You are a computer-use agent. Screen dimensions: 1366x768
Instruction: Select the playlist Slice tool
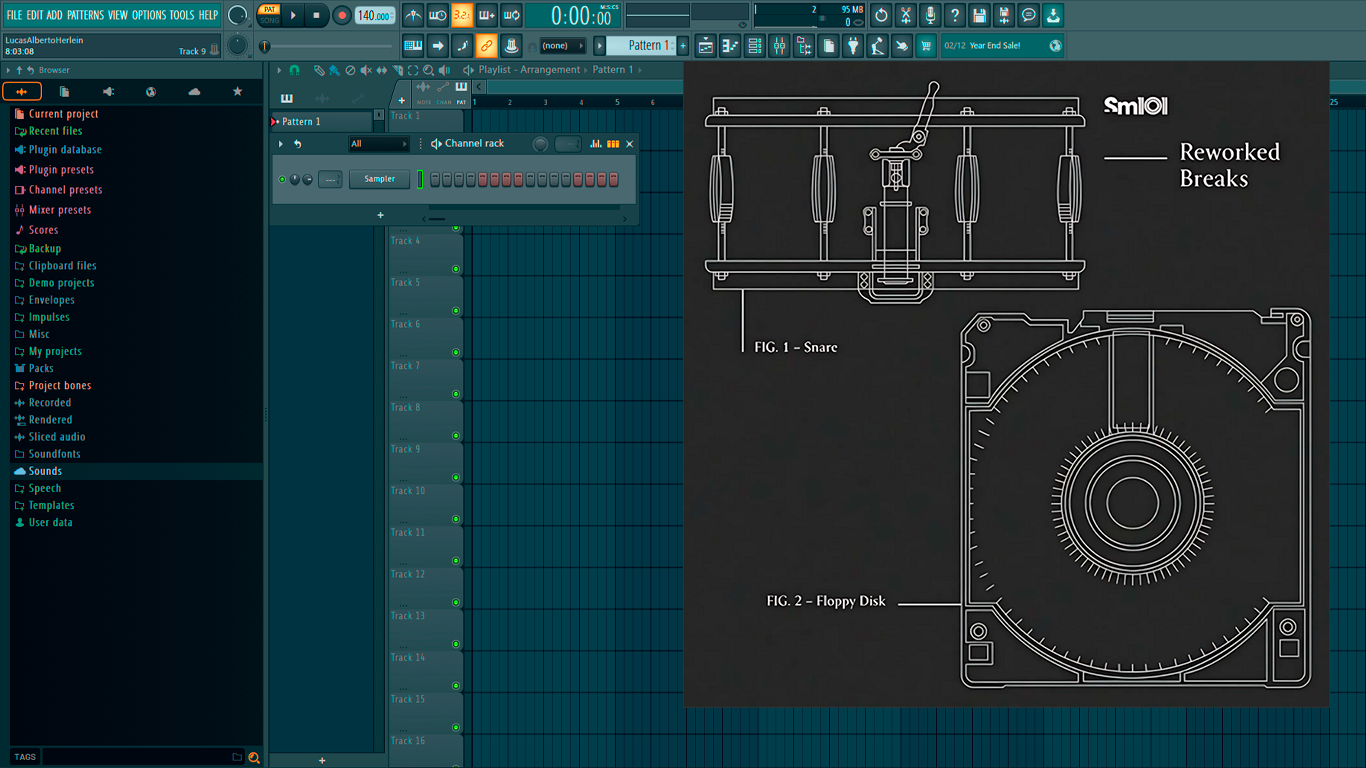pos(397,70)
